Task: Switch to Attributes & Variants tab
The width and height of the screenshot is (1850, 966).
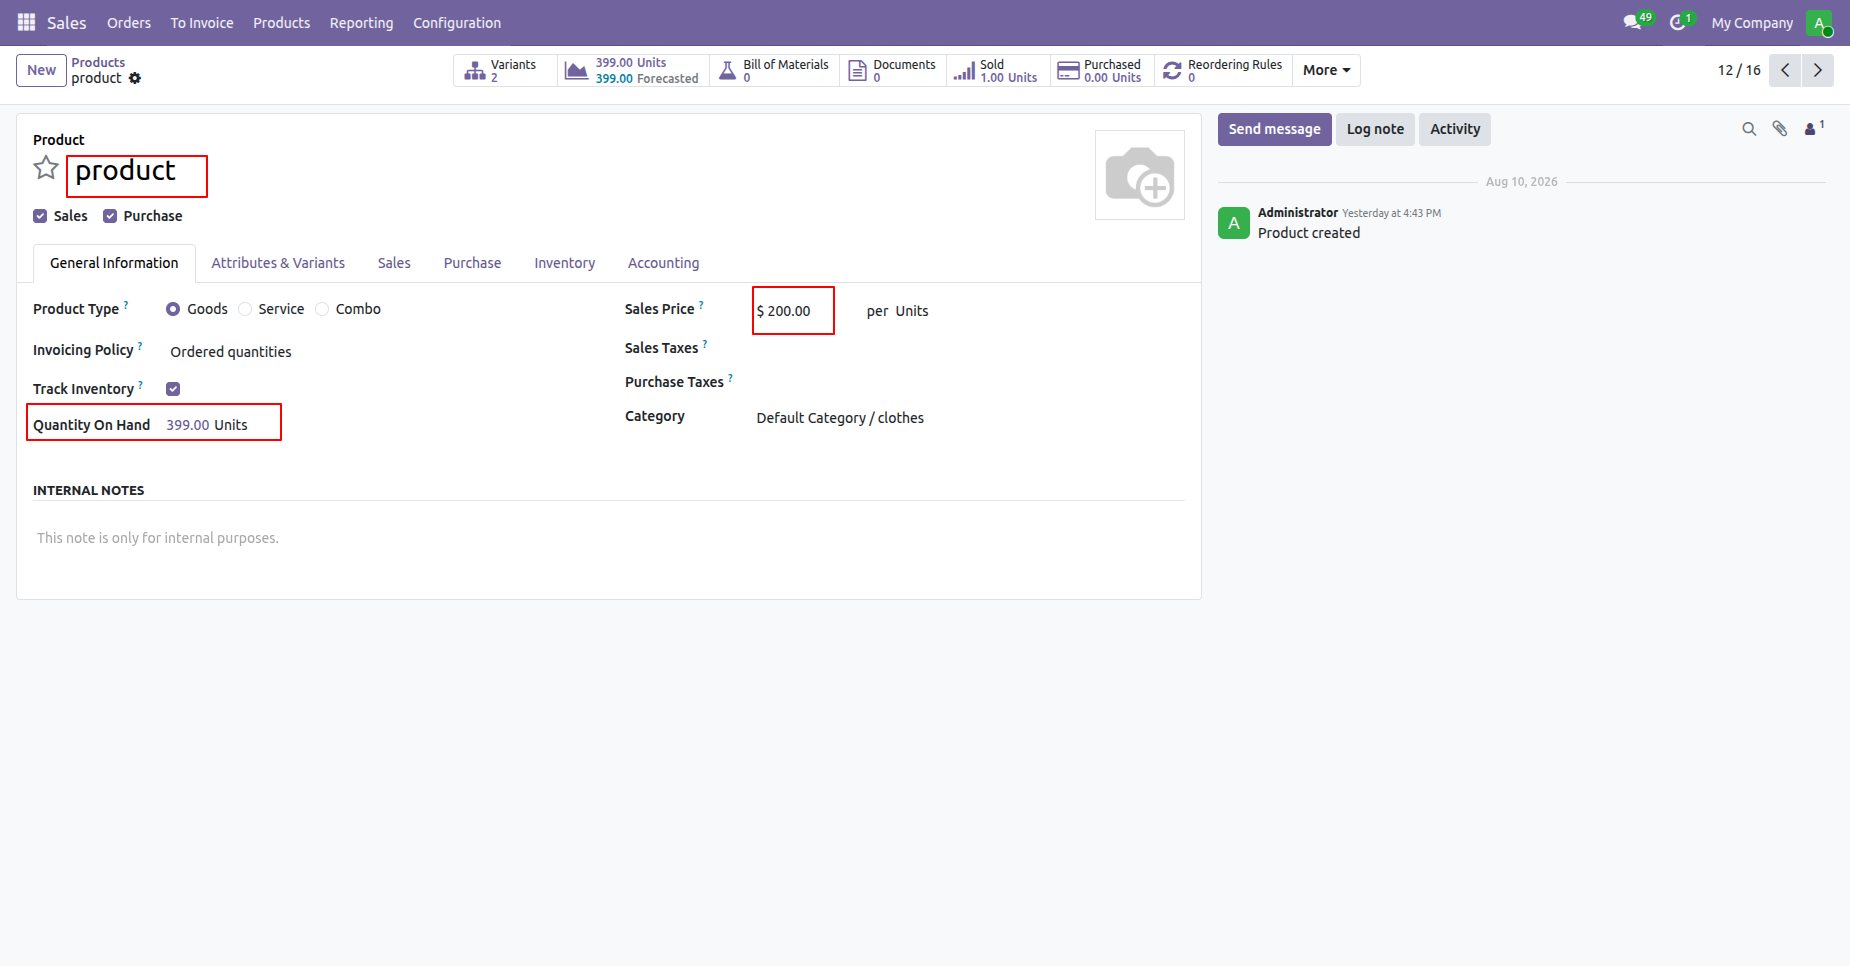Action: click(x=278, y=263)
